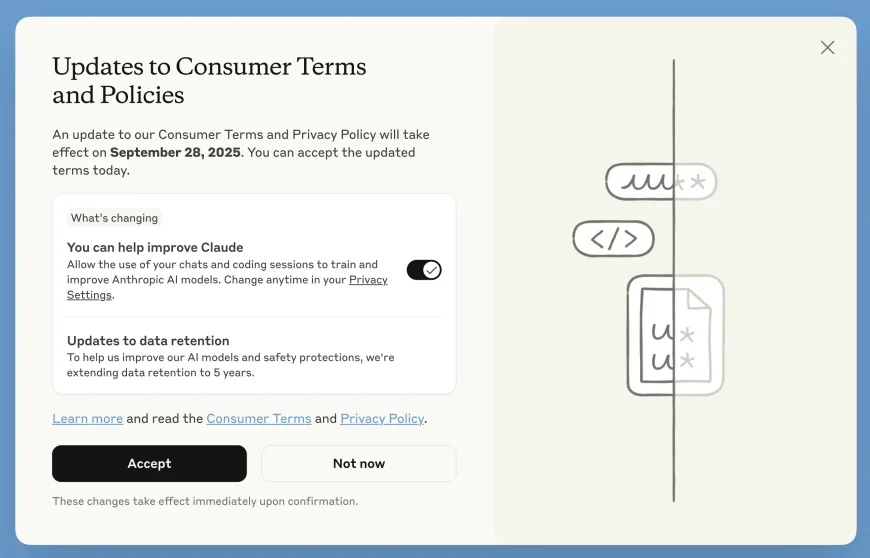Click the changes take effect immediately note
Viewport: 870px width, 558px height.
[205, 501]
